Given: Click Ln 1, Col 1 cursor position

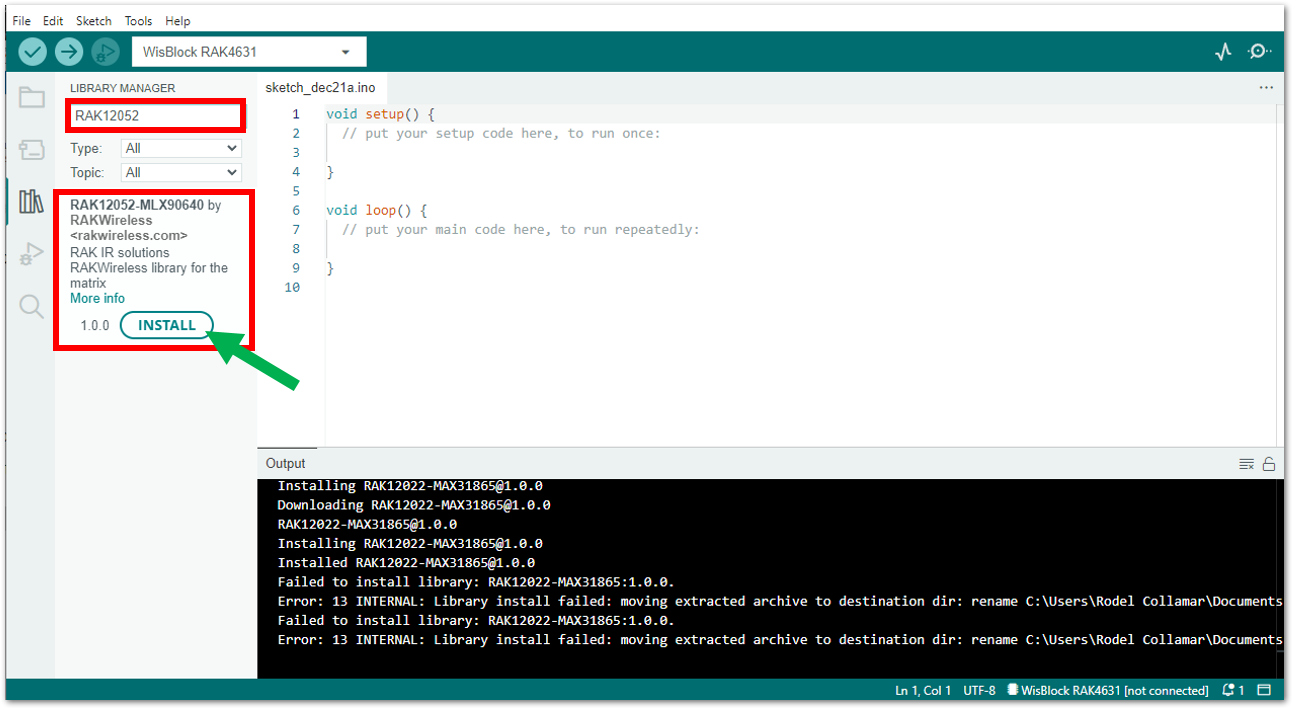Looking at the screenshot, I should tap(923, 691).
